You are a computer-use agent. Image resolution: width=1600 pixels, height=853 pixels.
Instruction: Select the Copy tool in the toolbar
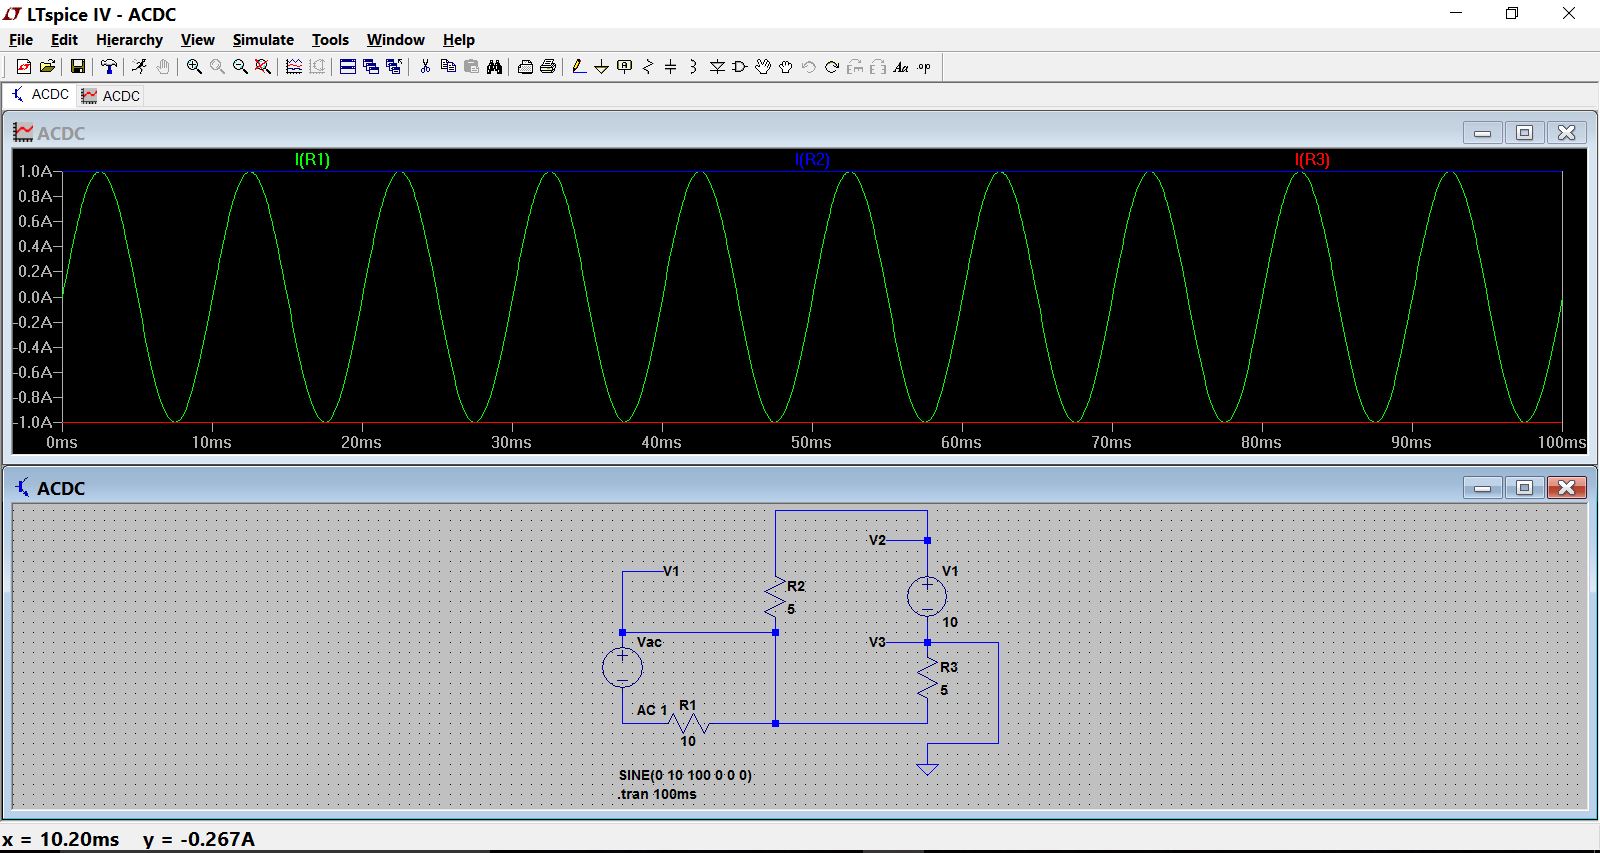pyautogui.click(x=448, y=67)
